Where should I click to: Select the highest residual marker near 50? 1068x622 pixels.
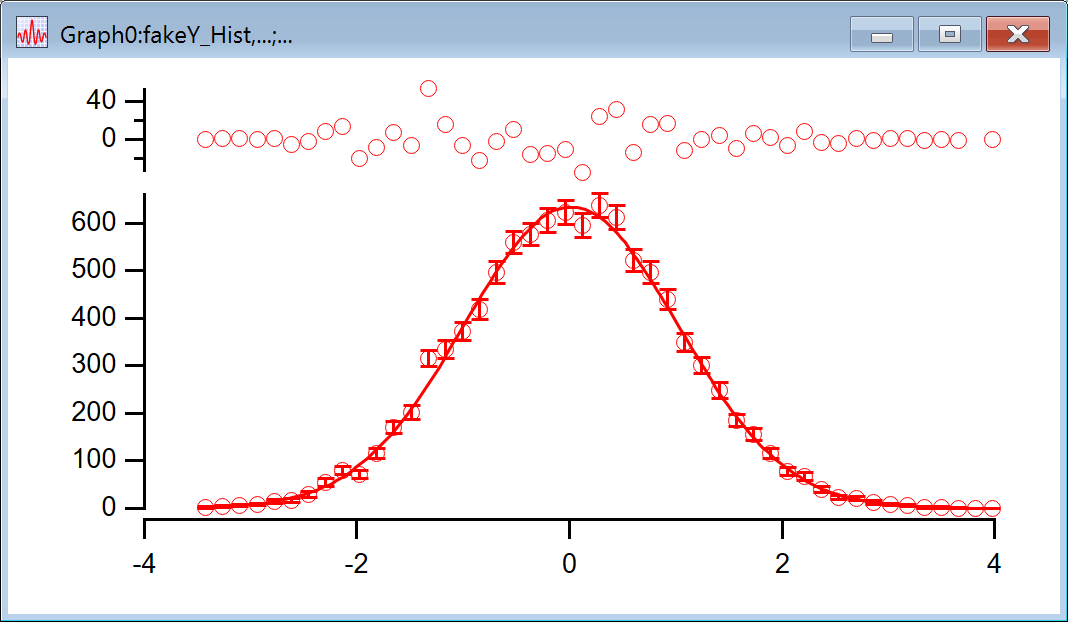coord(428,88)
